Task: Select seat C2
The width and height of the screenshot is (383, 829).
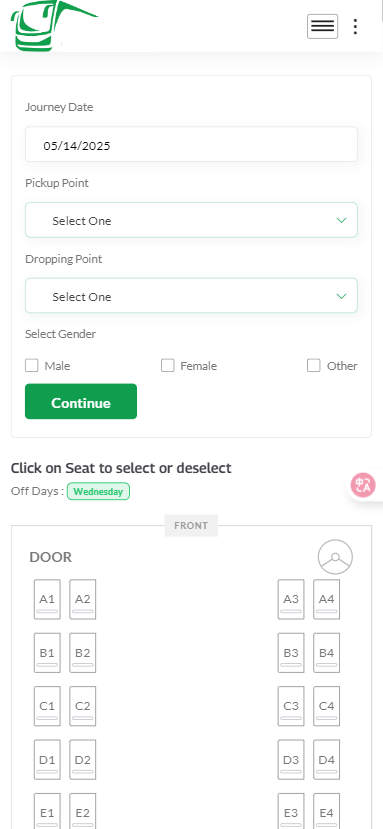Action: [83, 706]
